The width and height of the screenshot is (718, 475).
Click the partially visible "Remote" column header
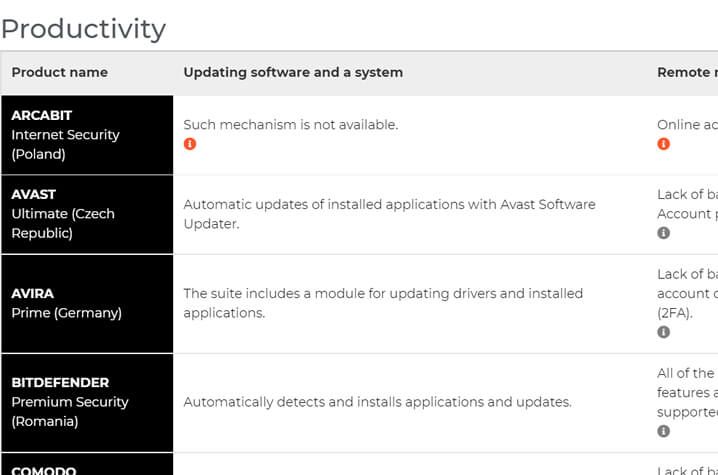point(686,72)
